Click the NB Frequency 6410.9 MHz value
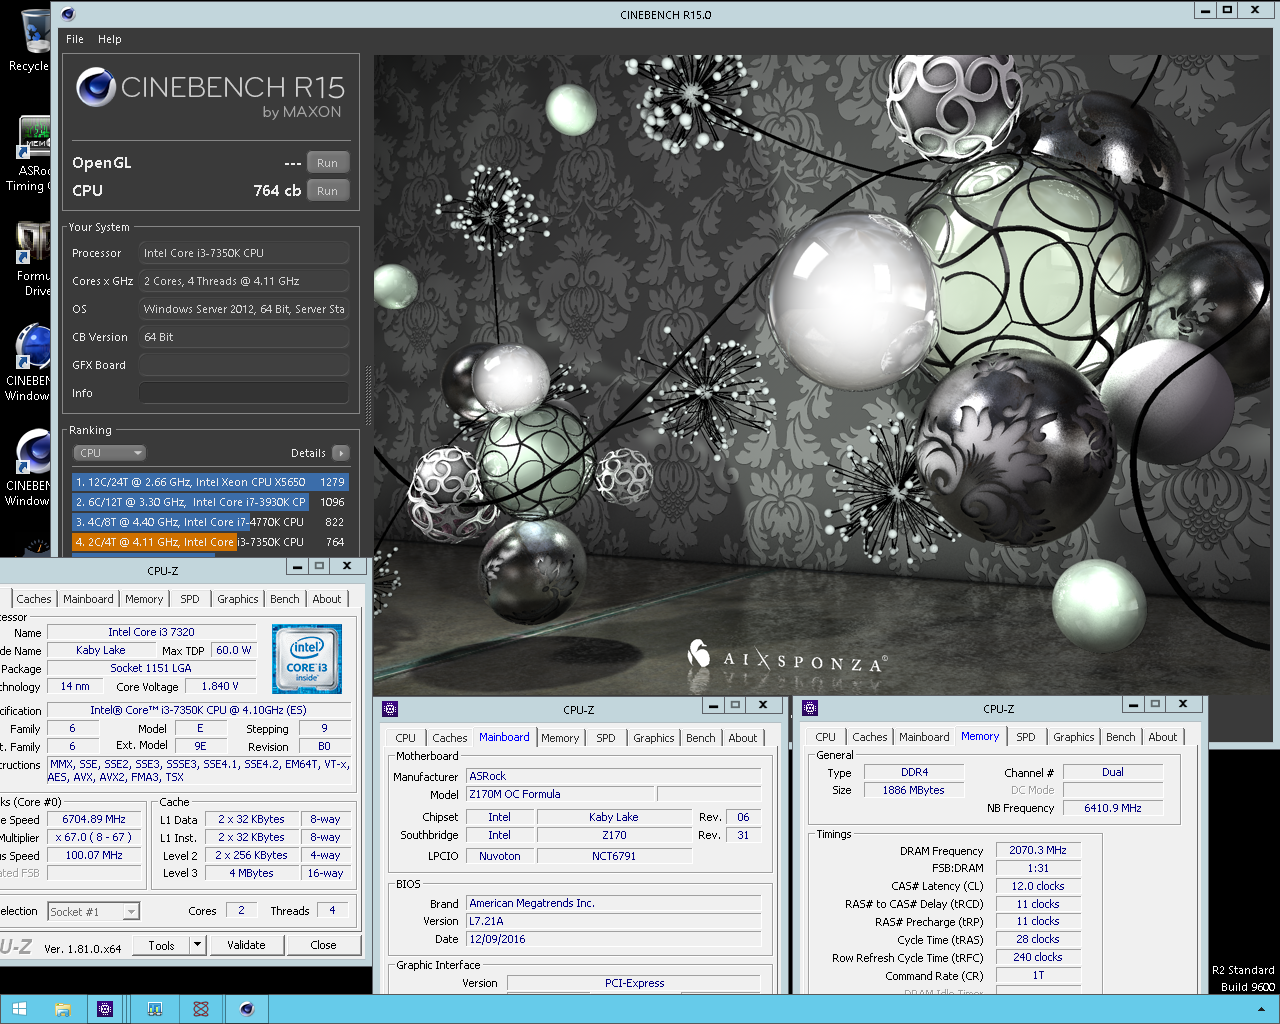 [1113, 808]
